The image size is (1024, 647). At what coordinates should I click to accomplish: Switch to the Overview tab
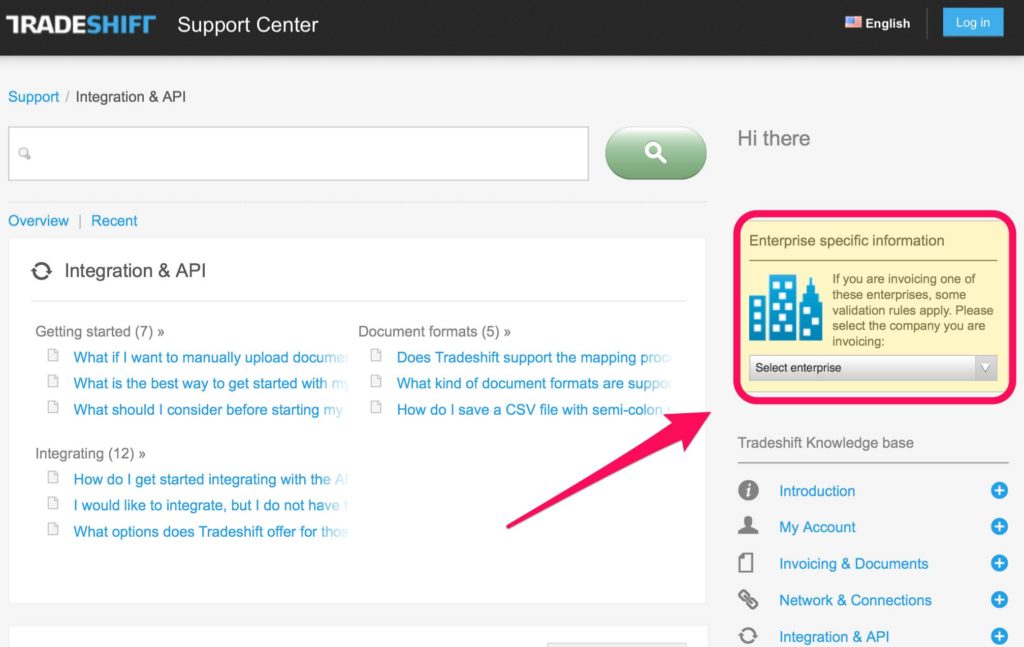coord(39,221)
